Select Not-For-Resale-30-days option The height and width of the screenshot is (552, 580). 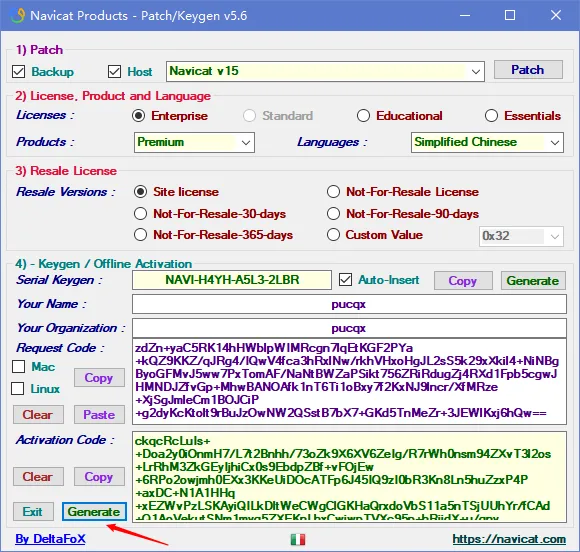[141, 213]
